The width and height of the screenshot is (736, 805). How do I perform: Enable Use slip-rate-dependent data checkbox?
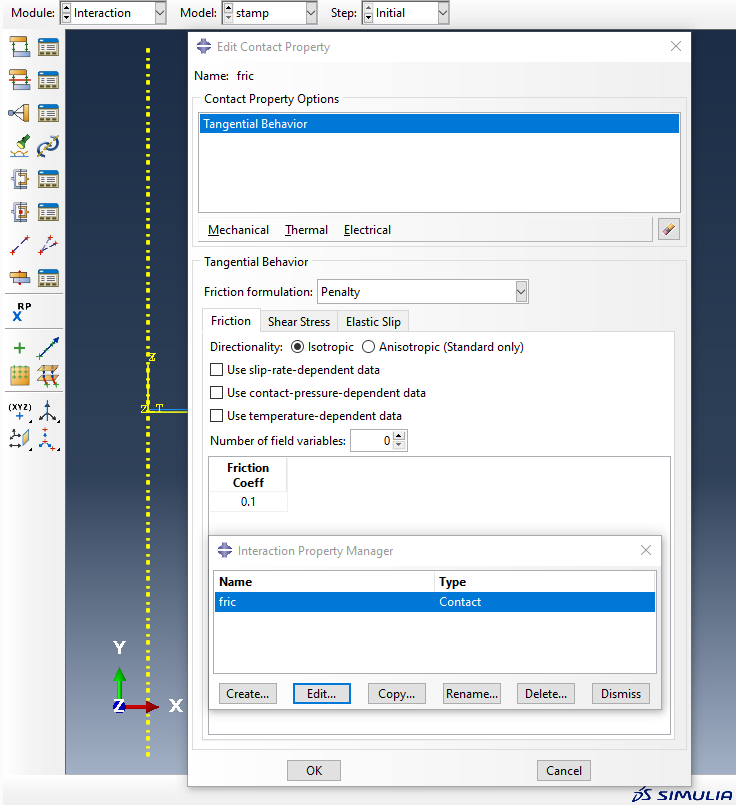(217, 370)
